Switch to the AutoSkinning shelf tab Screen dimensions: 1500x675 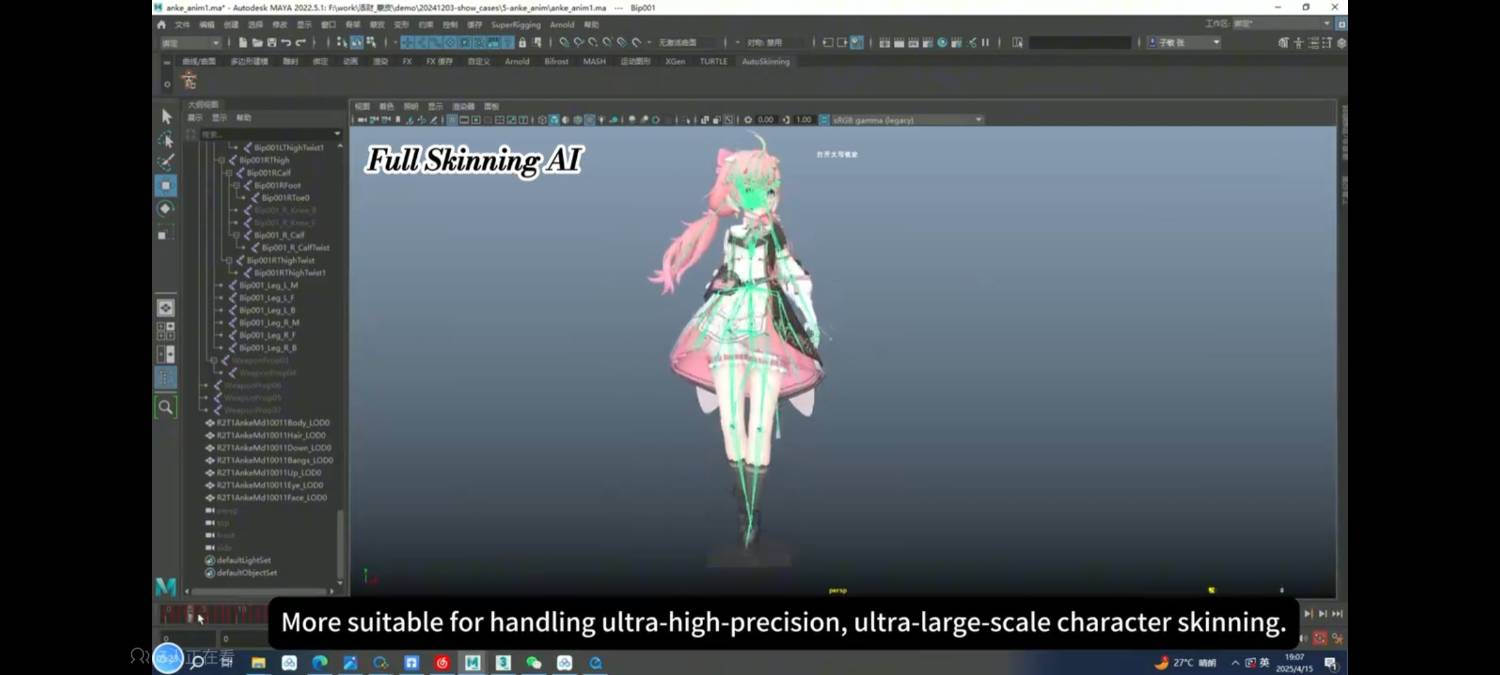765,61
